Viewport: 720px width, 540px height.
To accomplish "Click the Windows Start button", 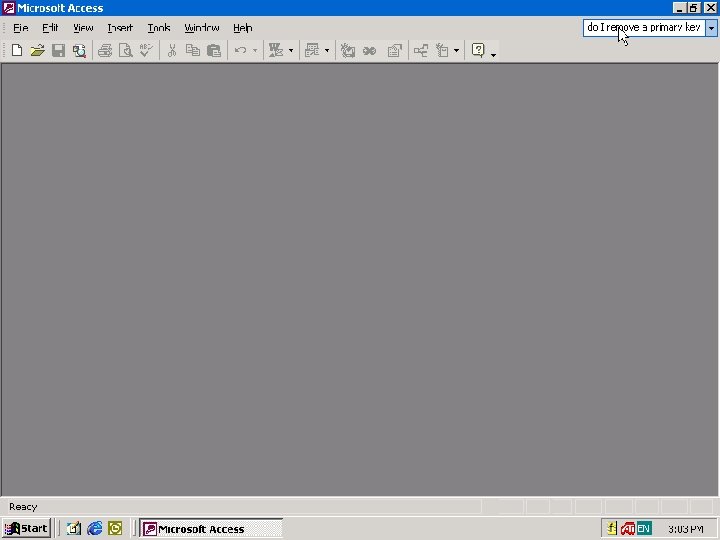I will point(26,529).
